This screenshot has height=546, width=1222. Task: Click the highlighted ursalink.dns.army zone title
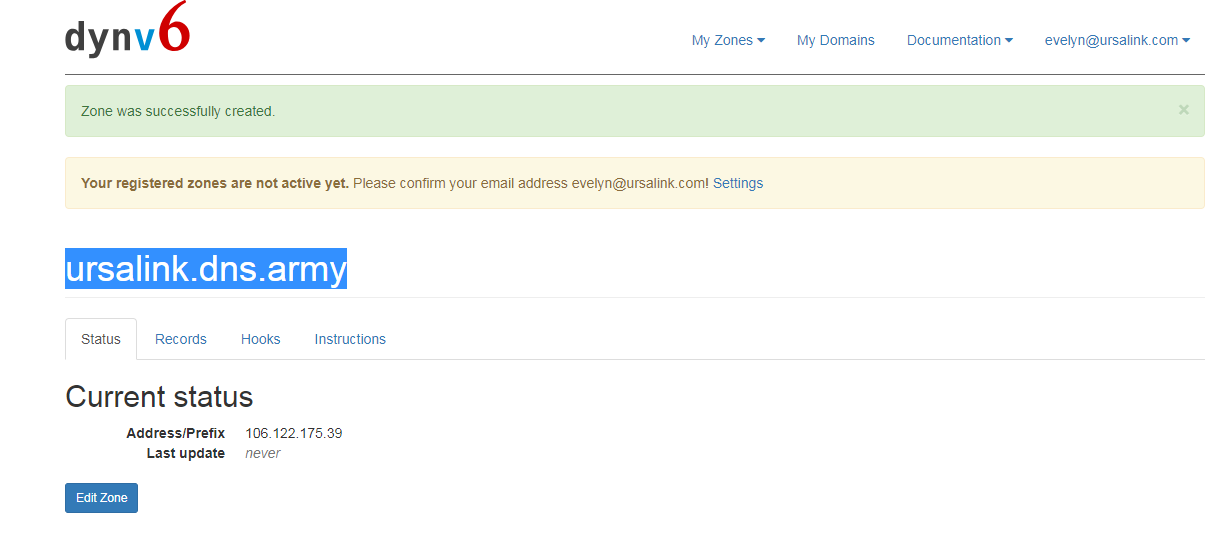(x=206, y=269)
